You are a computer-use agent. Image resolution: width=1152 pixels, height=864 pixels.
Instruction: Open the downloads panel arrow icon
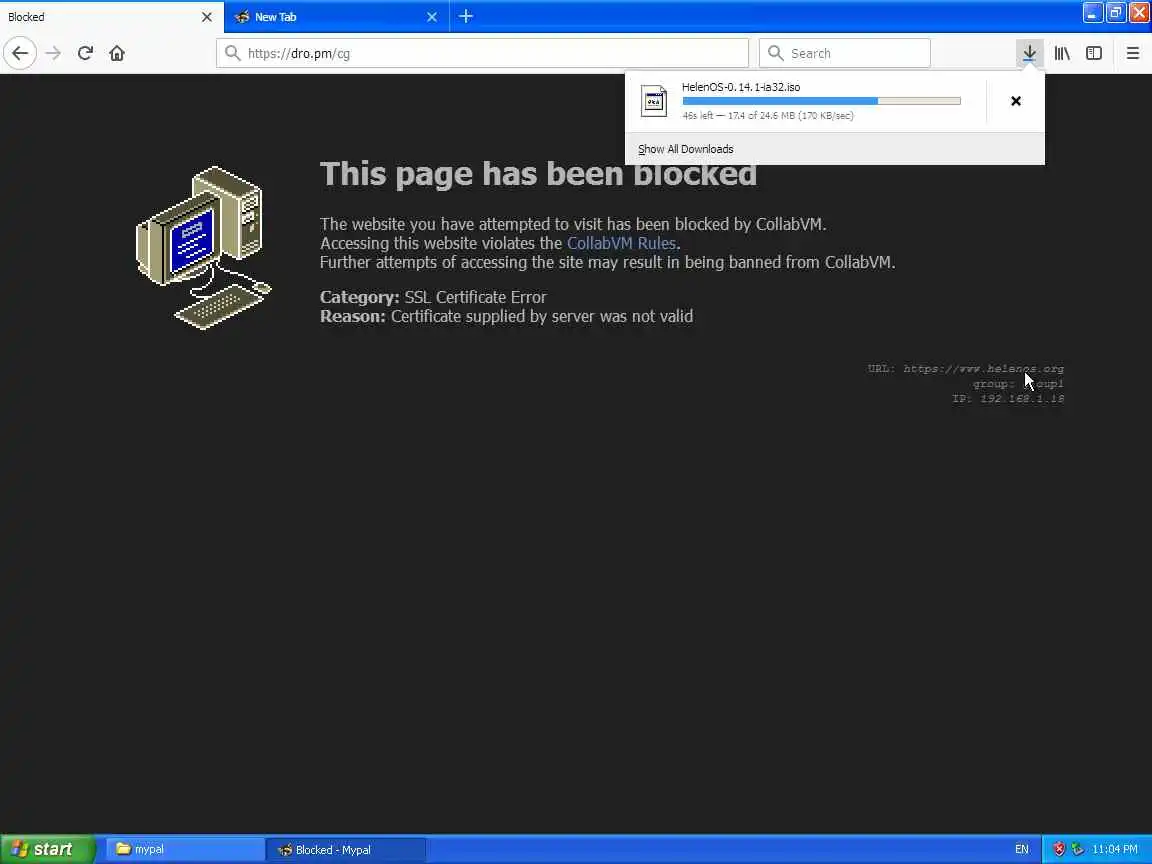pyautogui.click(x=1029, y=53)
